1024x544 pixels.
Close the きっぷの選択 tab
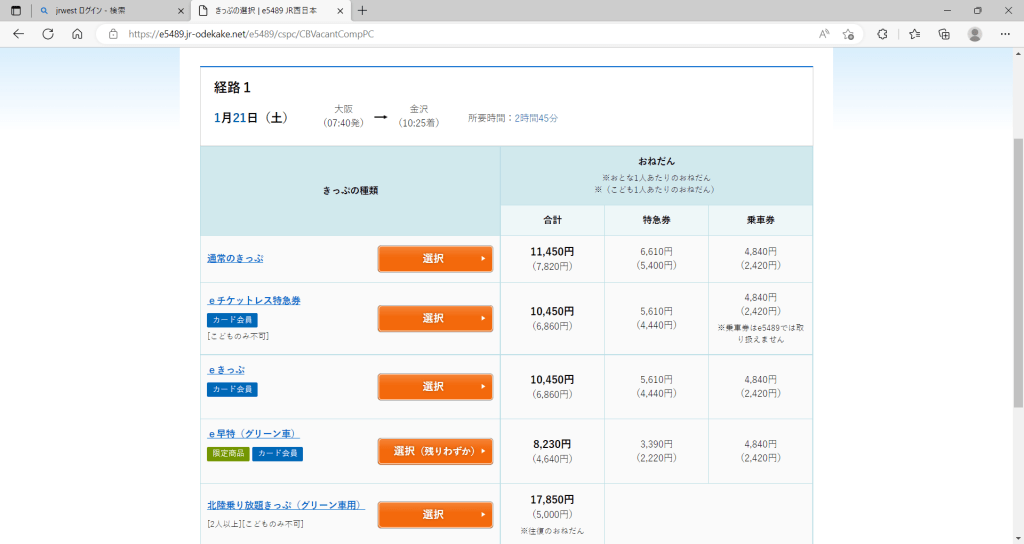point(338,10)
